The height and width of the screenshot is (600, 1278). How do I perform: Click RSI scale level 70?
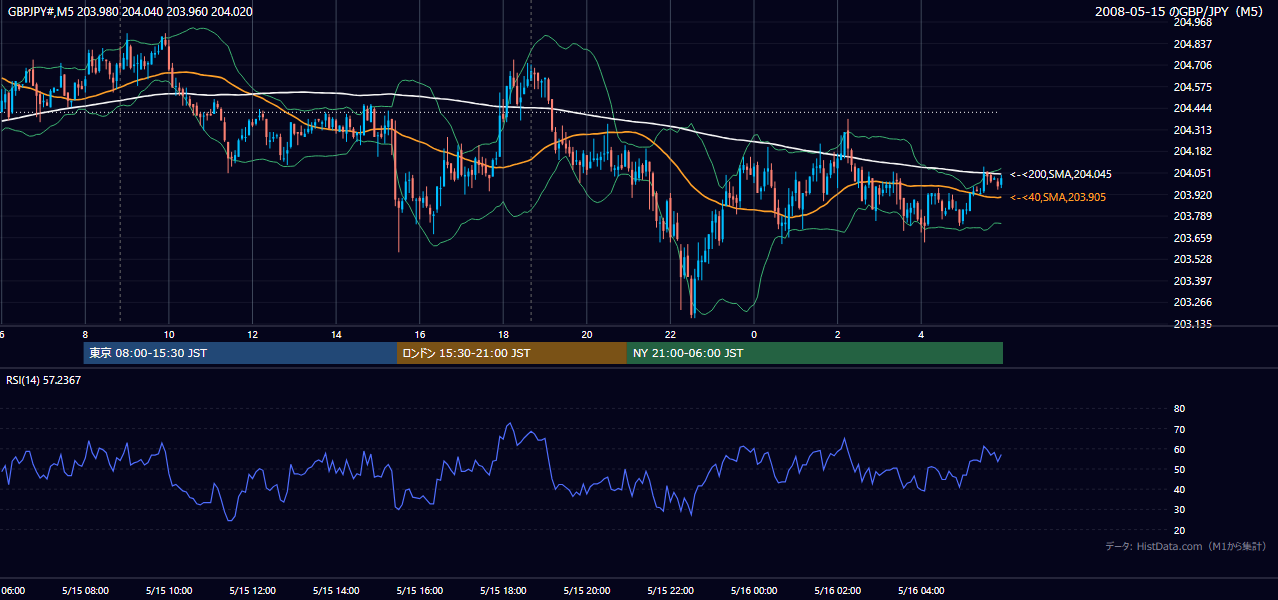point(1179,429)
